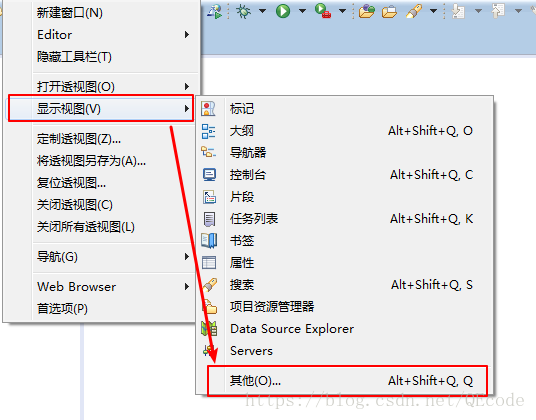The image size is (536, 420).
Task: Click the 项目资源管理器 project explorer icon
Action: pyautogui.click(x=210, y=307)
